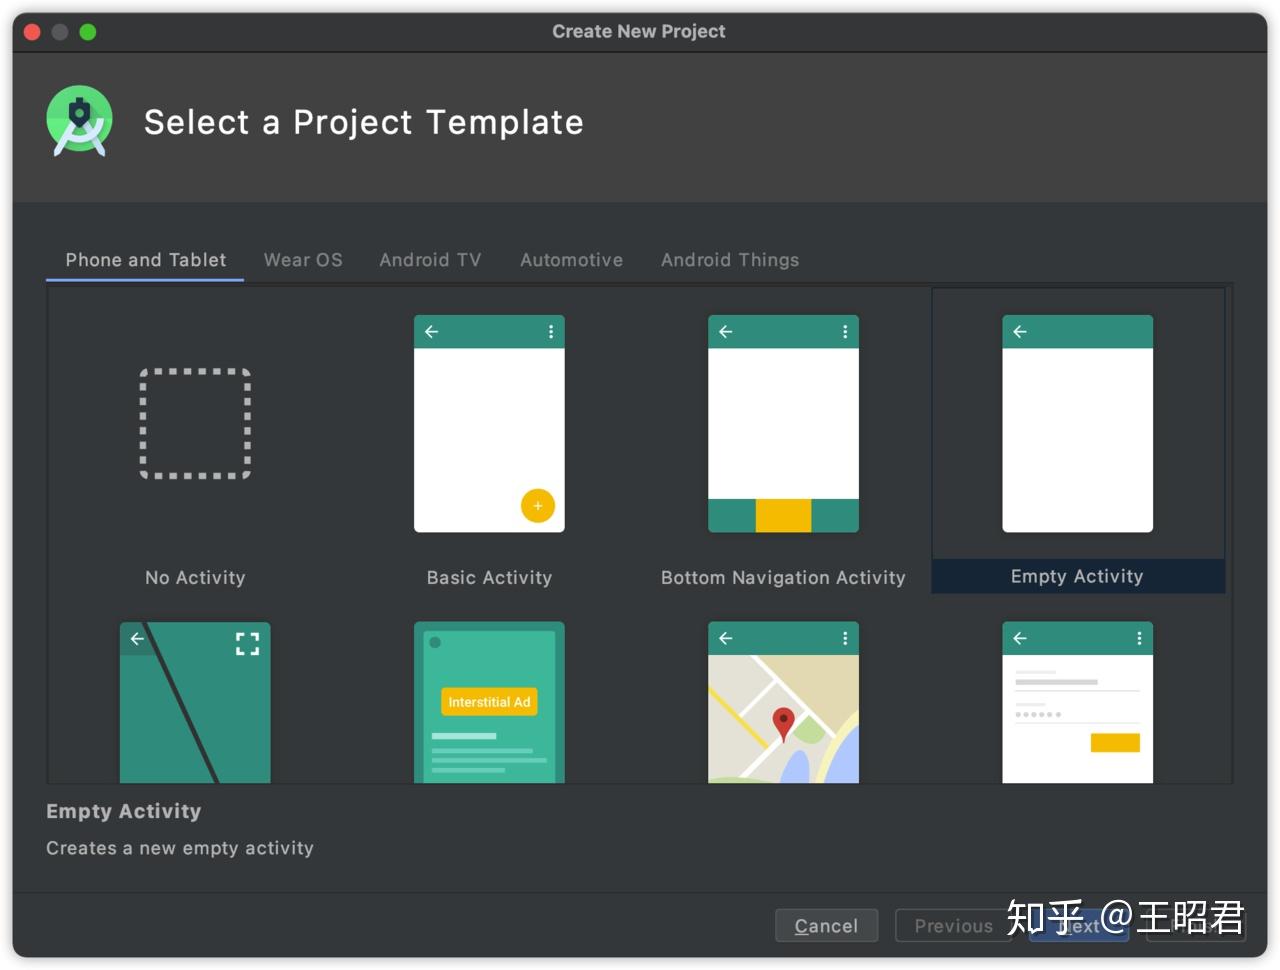
Task: Open the Android TV tab
Action: pos(430,260)
